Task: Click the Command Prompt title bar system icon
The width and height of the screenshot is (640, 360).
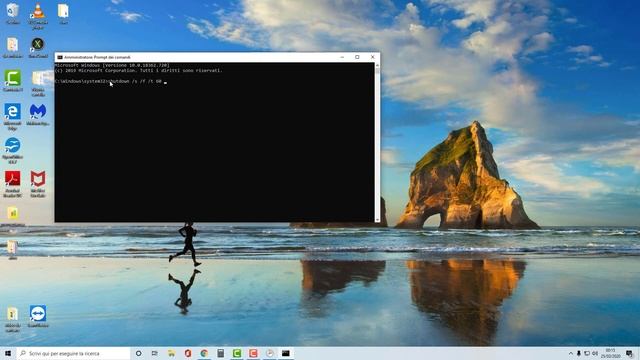Action: [x=60, y=57]
